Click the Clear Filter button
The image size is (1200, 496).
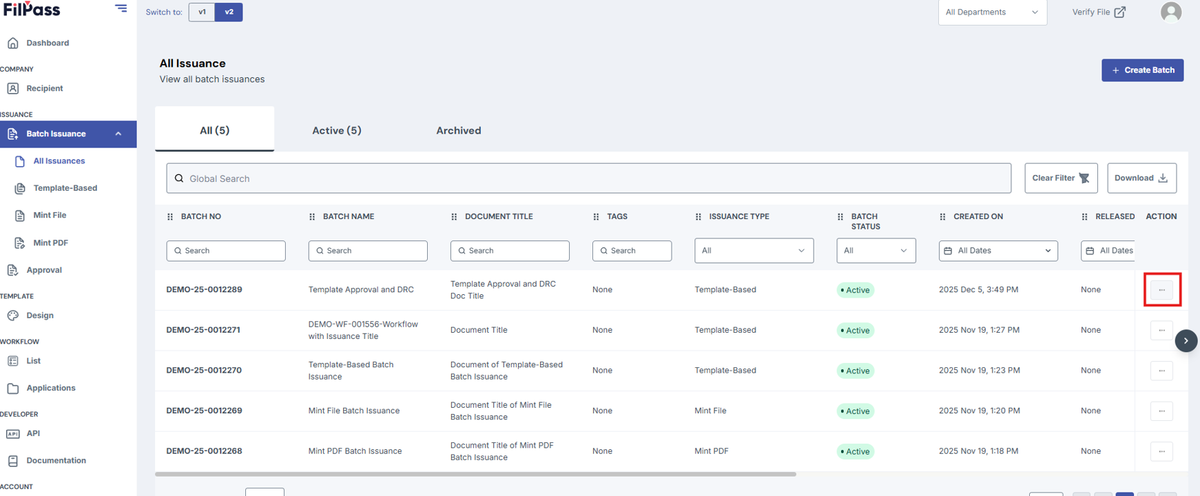(x=1062, y=178)
